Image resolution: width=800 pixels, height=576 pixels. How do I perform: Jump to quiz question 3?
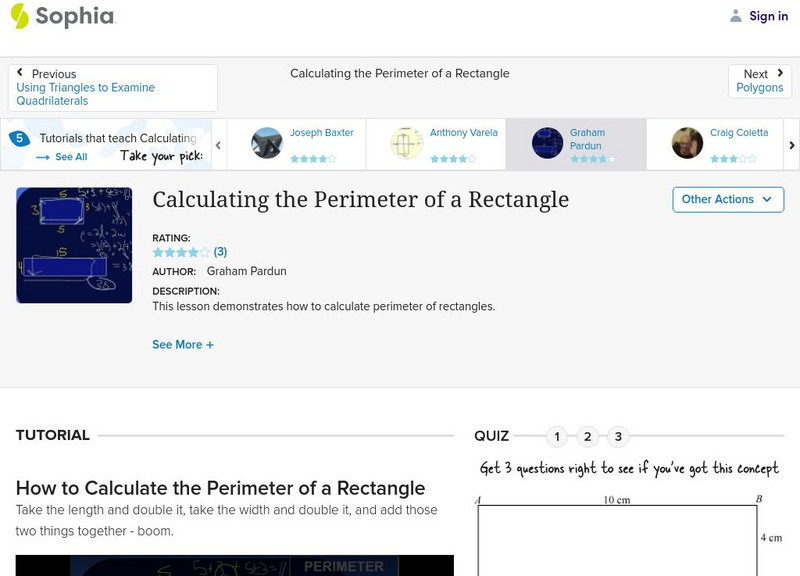coord(619,437)
